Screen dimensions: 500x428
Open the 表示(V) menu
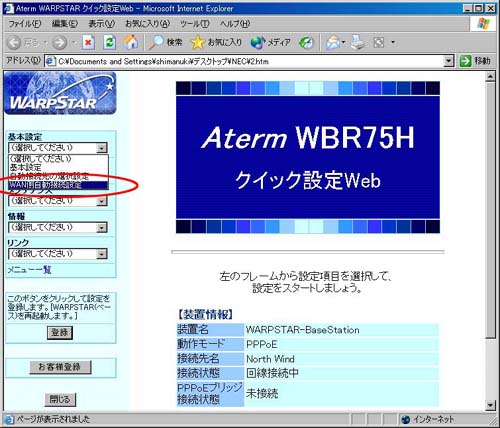(x=101, y=24)
